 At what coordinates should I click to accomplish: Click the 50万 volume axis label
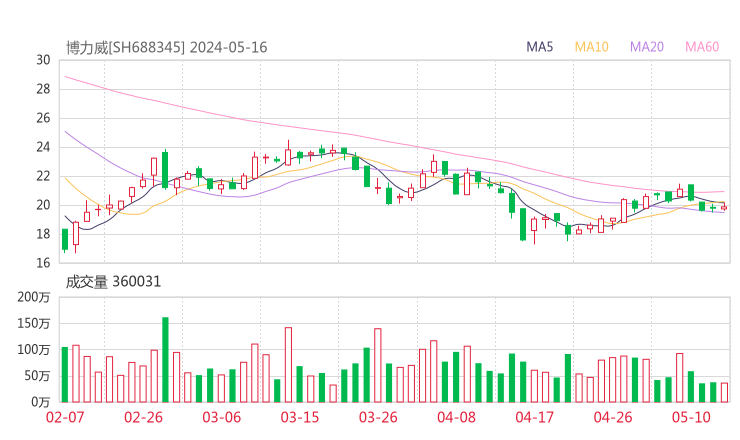point(37,376)
